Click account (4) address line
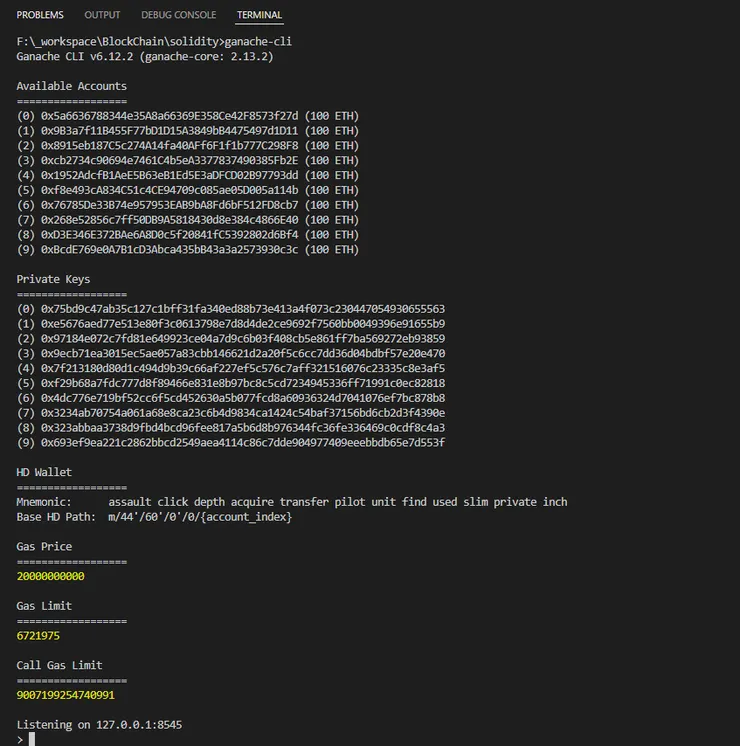 pyautogui.click(x=169, y=175)
